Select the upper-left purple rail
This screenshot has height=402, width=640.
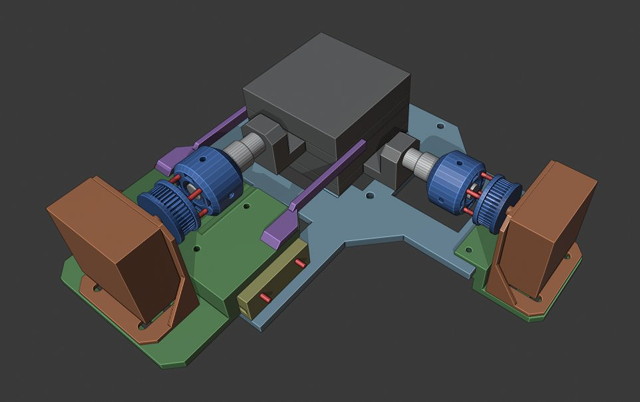point(202,139)
